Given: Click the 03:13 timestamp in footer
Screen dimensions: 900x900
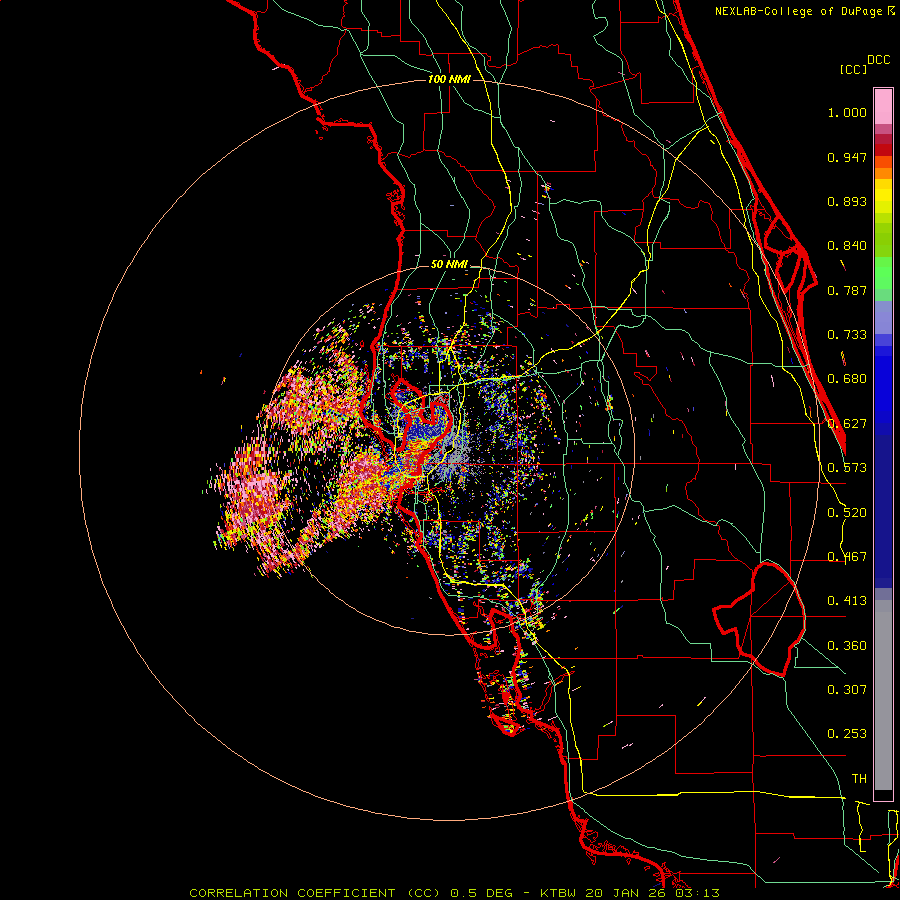Looking at the screenshot, I should click(x=697, y=893).
